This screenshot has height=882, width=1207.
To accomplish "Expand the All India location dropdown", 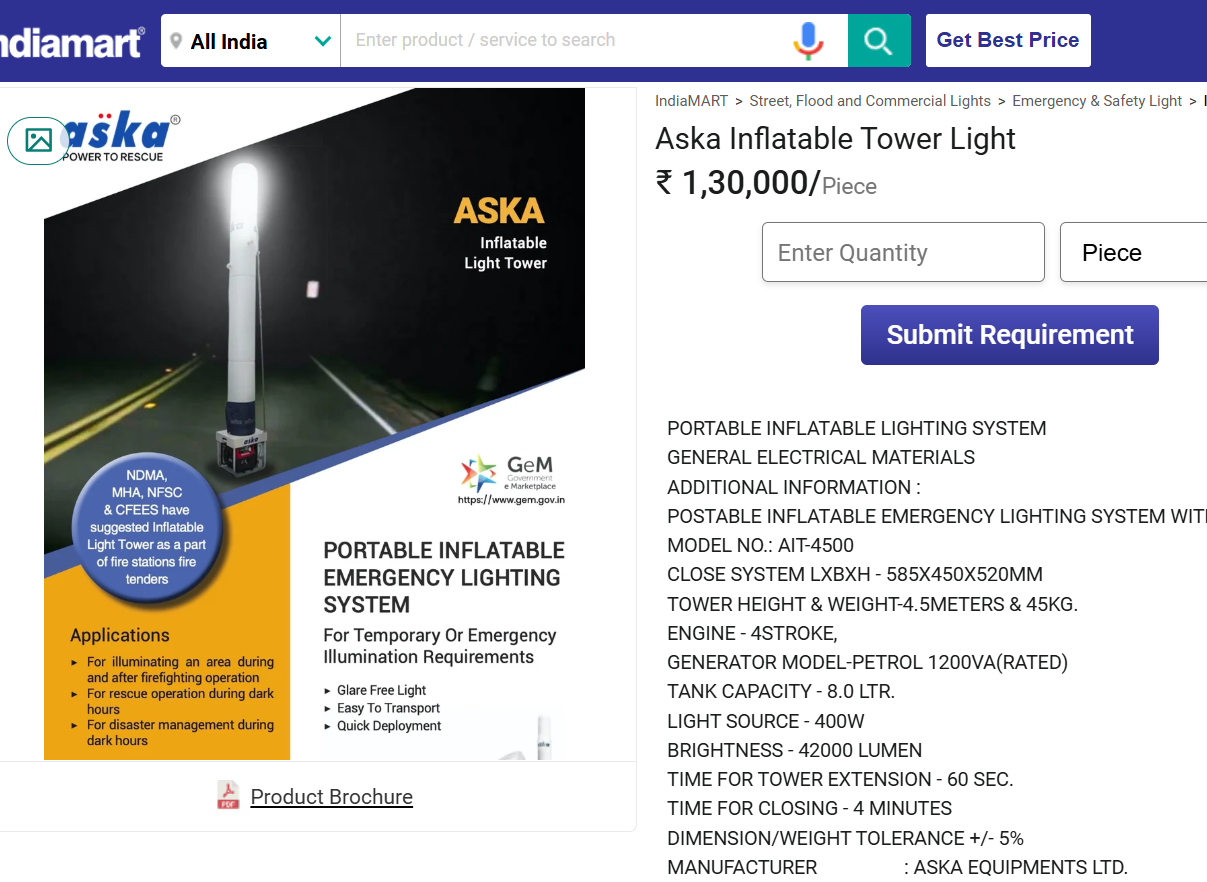I will point(251,41).
